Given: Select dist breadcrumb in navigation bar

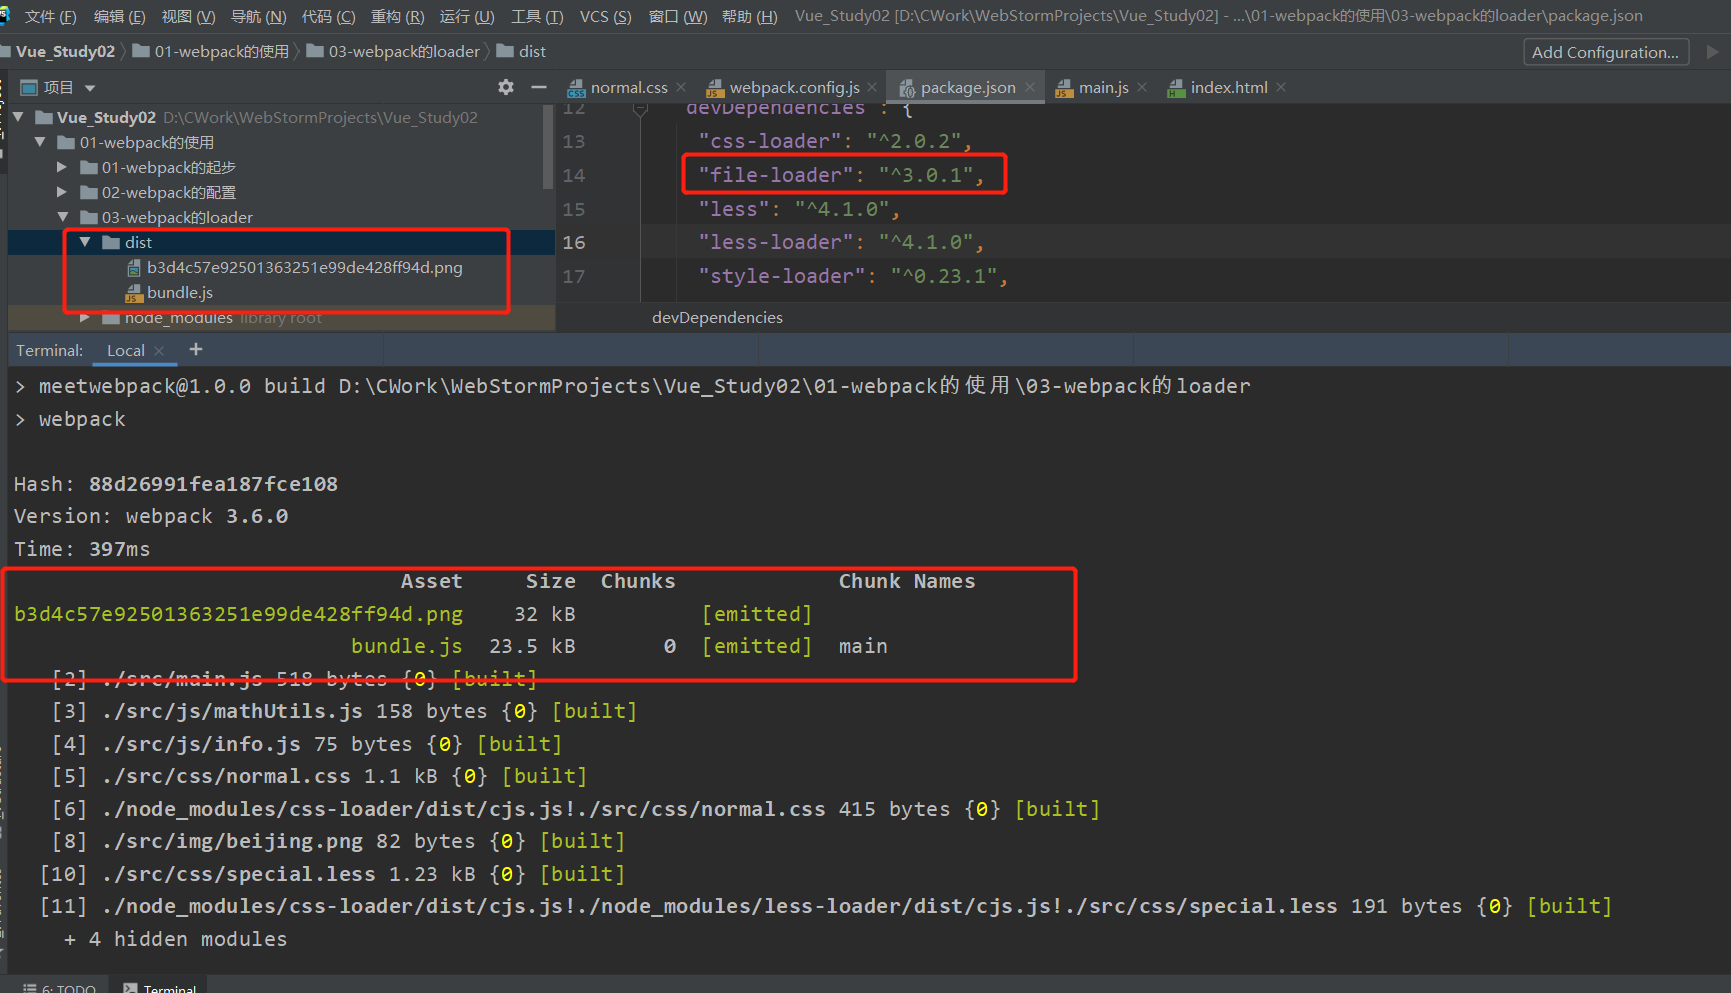Looking at the screenshot, I should pyautogui.click(x=521, y=51).
